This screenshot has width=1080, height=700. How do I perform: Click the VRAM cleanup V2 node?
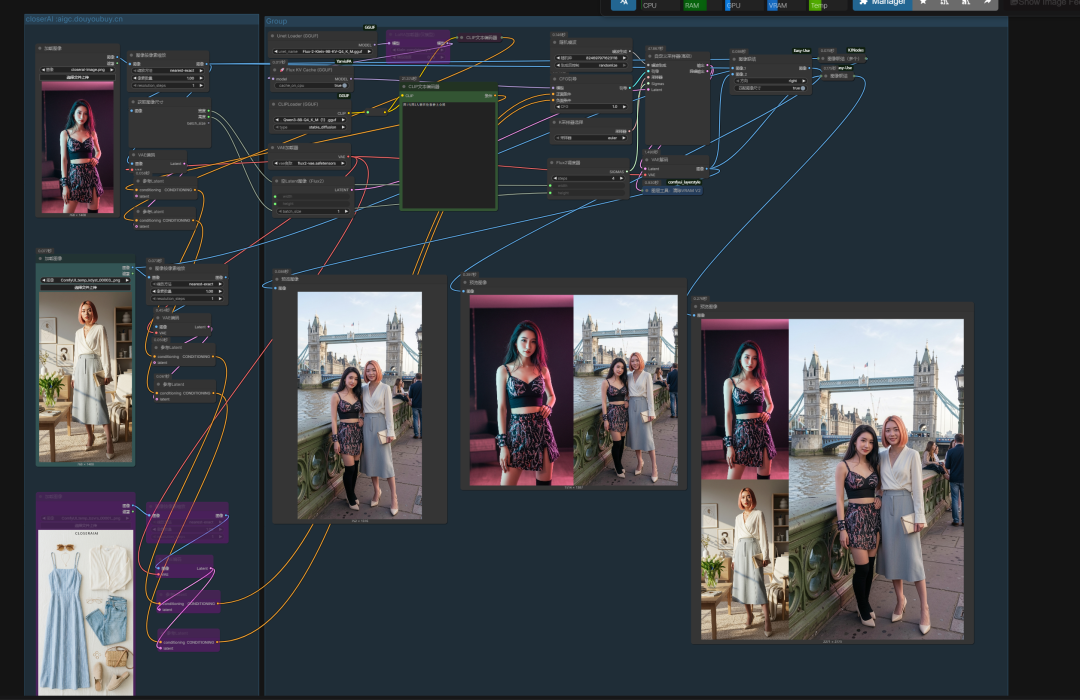pyautogui.click(x=674, y=190)
